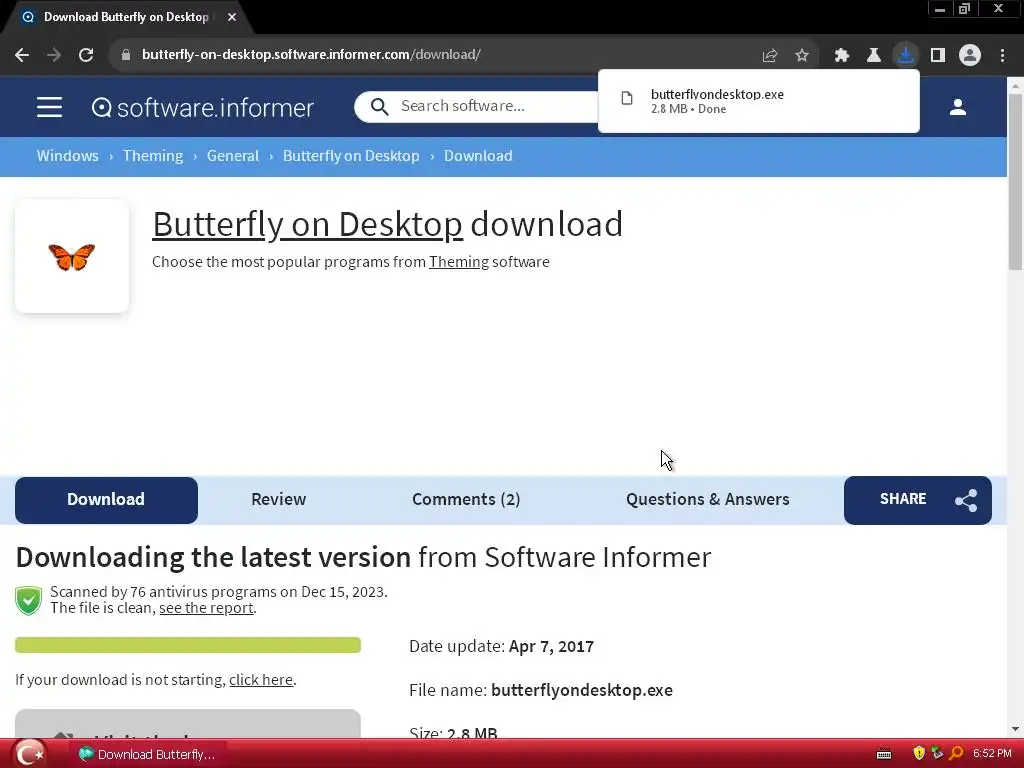Open the extensions puzzle icon
The height and width of the screenshot is (768, 1024).
[842, 56]
